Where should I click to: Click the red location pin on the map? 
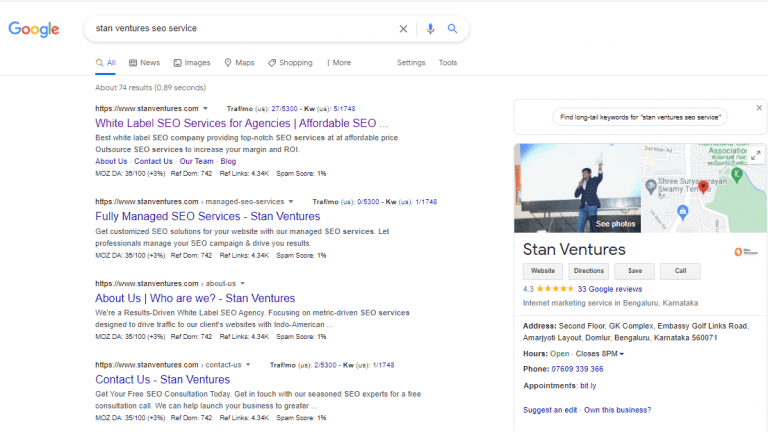pos(703,187)
